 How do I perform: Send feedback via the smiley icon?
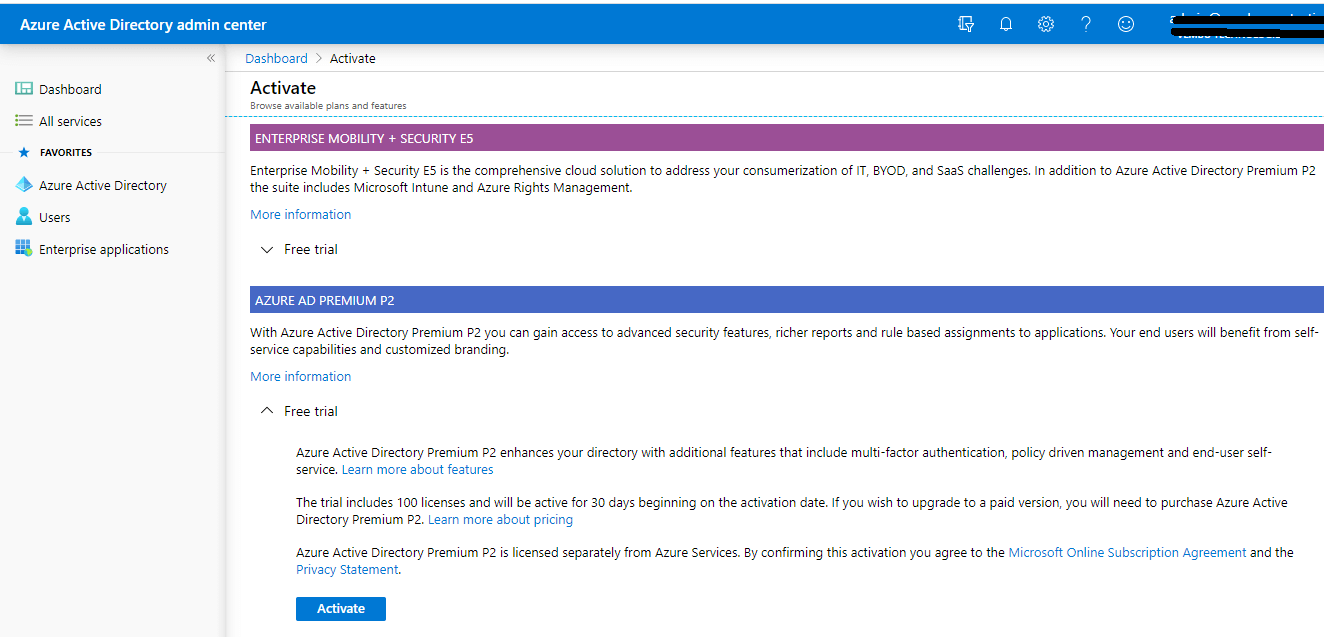click(1126, 24)
